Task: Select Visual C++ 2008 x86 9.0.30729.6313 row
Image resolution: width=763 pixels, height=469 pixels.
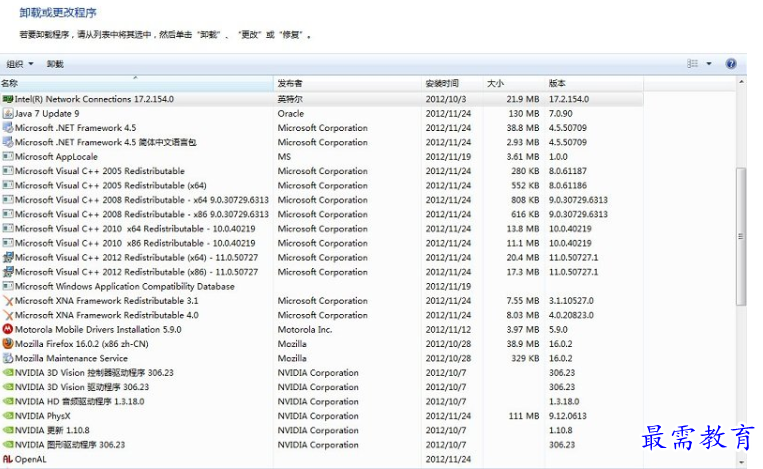Action: (321, 215)
